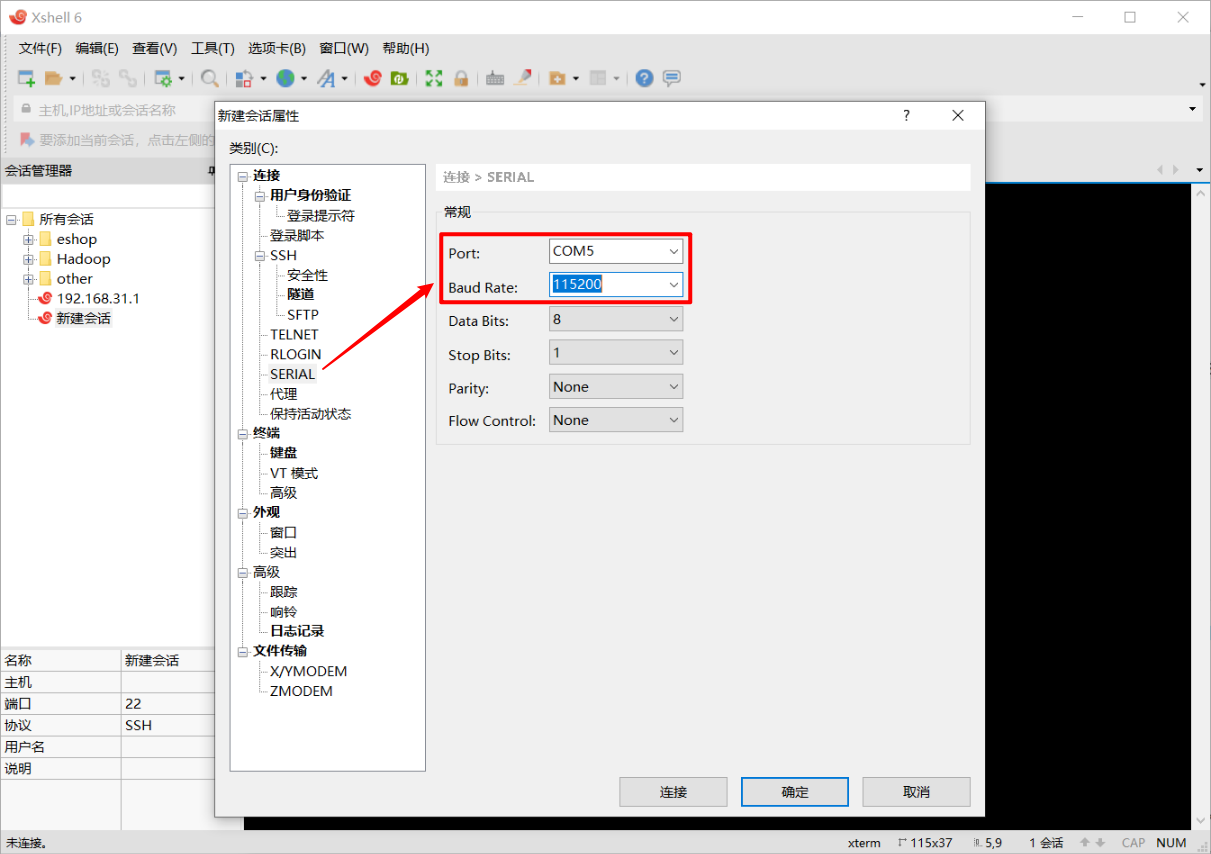The height and width of the screenshot is (854, 1211).
Task: Select 代理 in the category tree
Action: click(284, 394)
